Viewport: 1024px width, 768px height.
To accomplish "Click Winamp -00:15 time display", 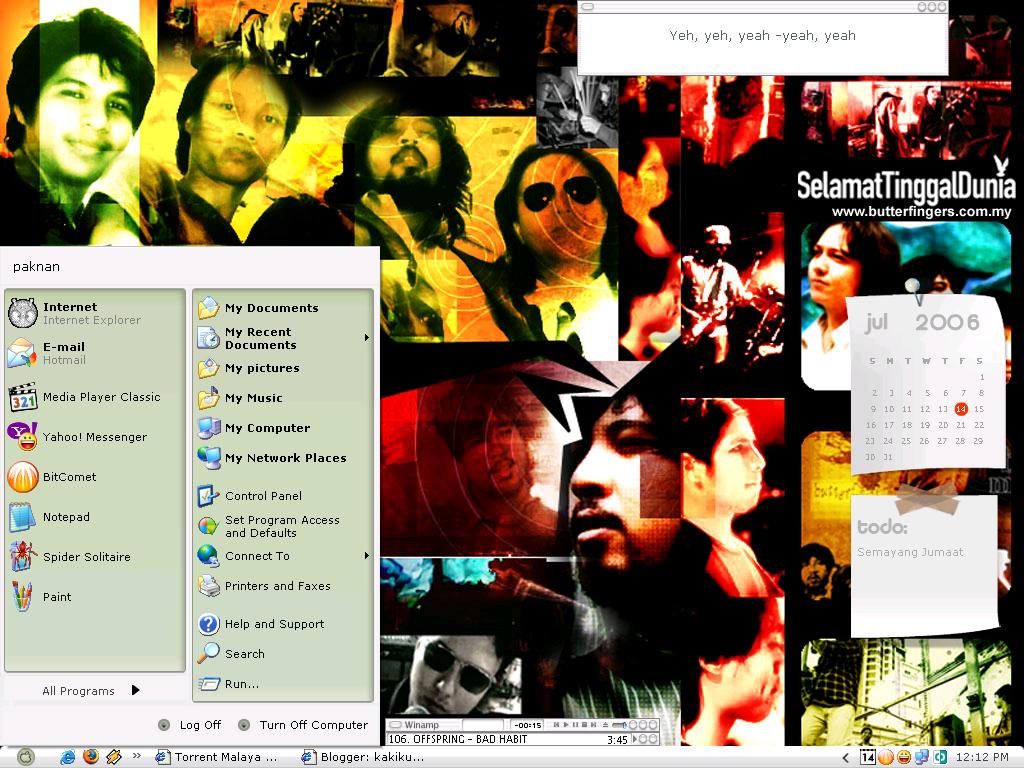I will 528,725.
